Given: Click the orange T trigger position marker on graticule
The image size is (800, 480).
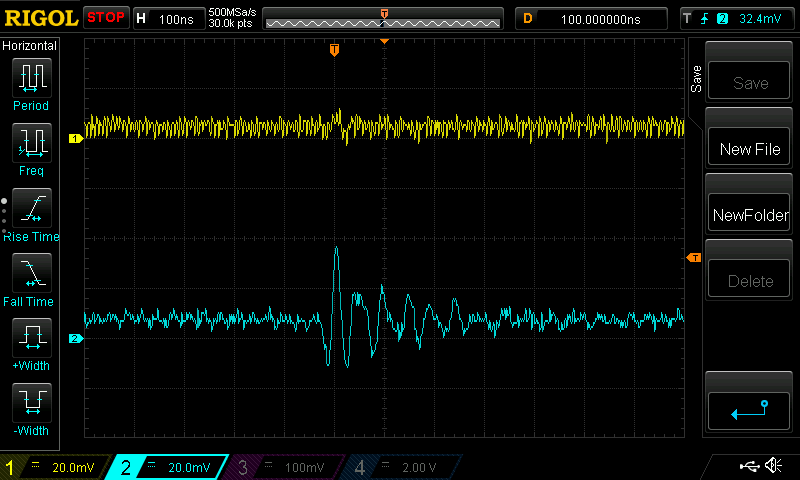Looking at the screenshot, I should coord(334,49).
